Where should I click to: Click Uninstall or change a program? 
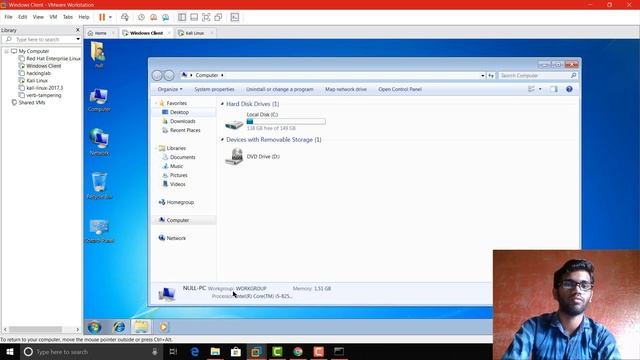click(x=280, y=89)
